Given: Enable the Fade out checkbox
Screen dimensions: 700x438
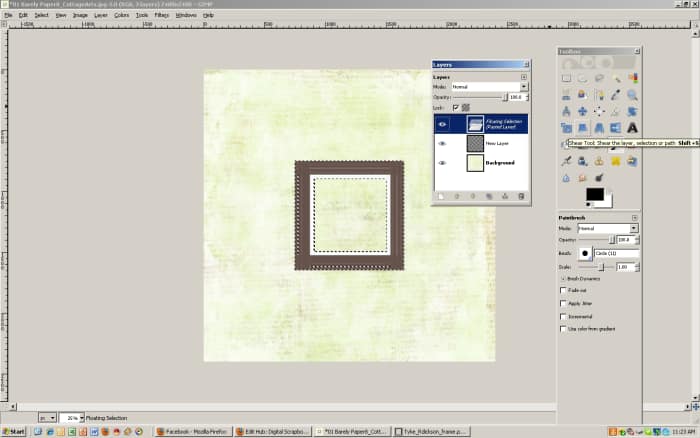Looking at the screenshot, I should coord(563,290).
